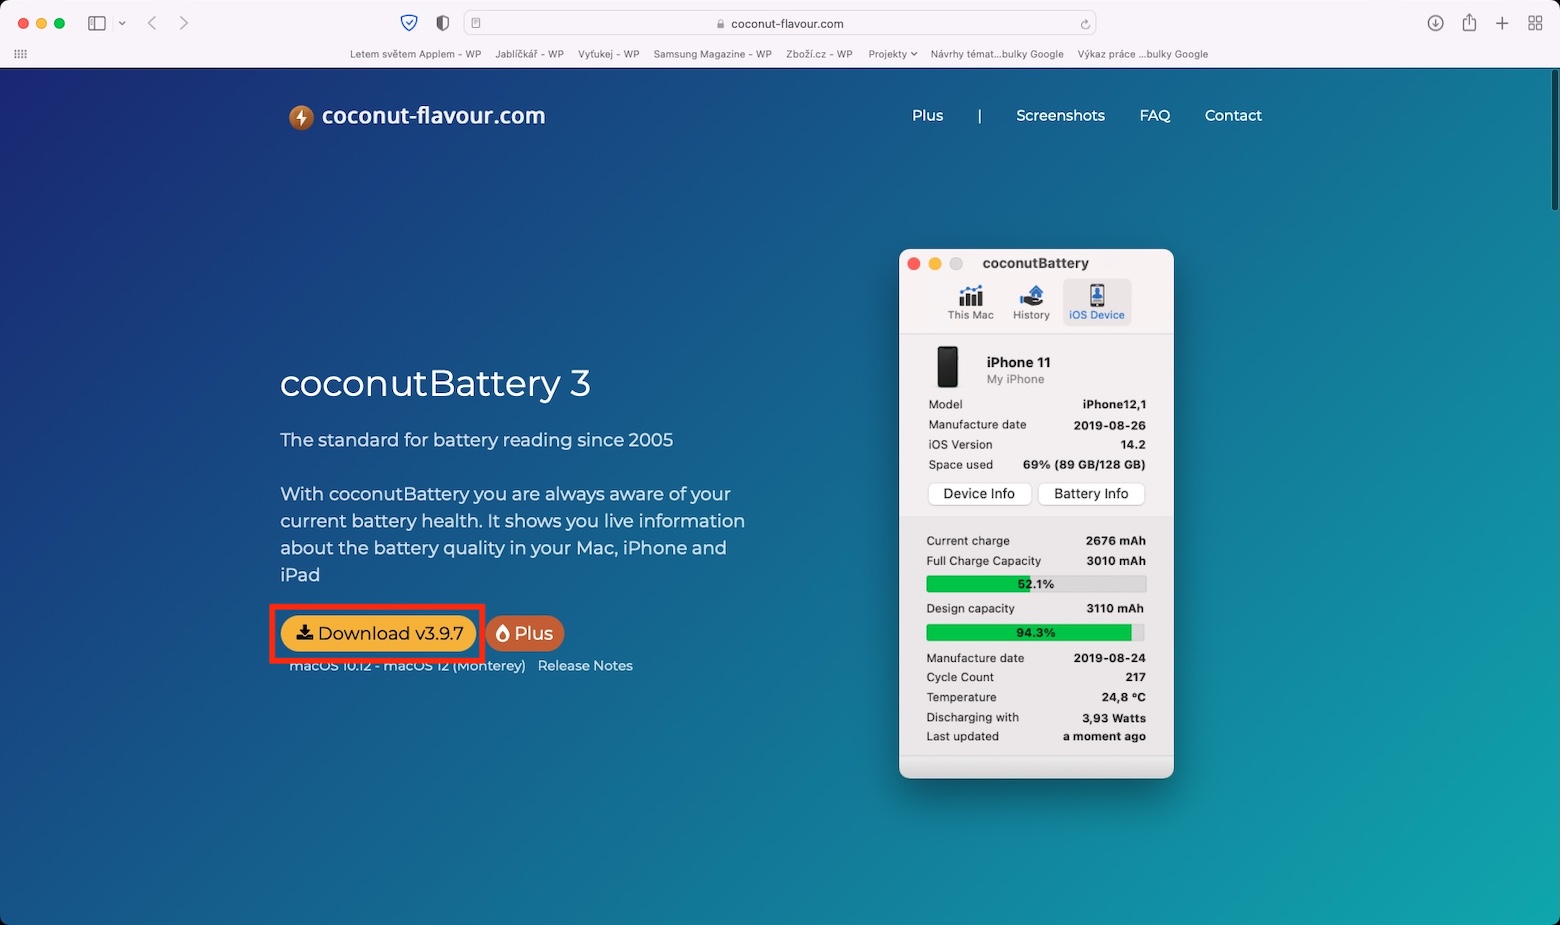Show Safari downloads list
The image size is (1560, 925).
click(1435, 23)
